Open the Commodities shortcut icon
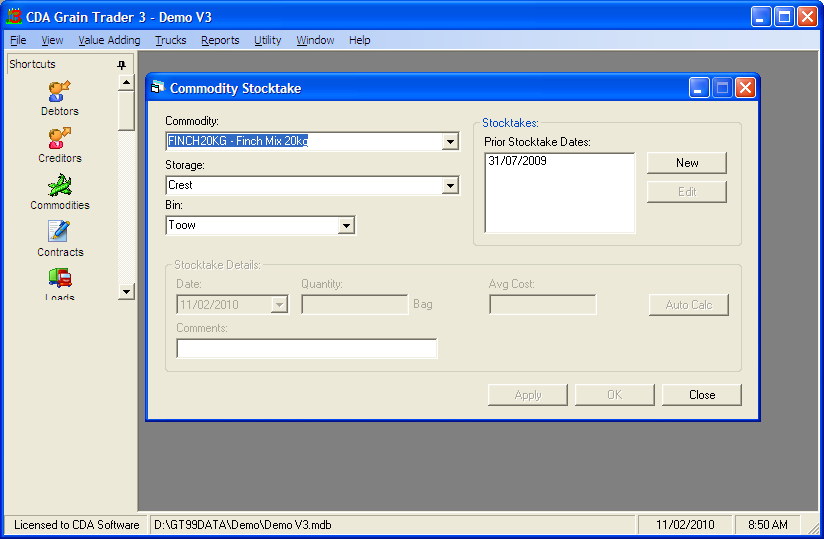Screen dimensions: 824x539 (x=59, y=186)
